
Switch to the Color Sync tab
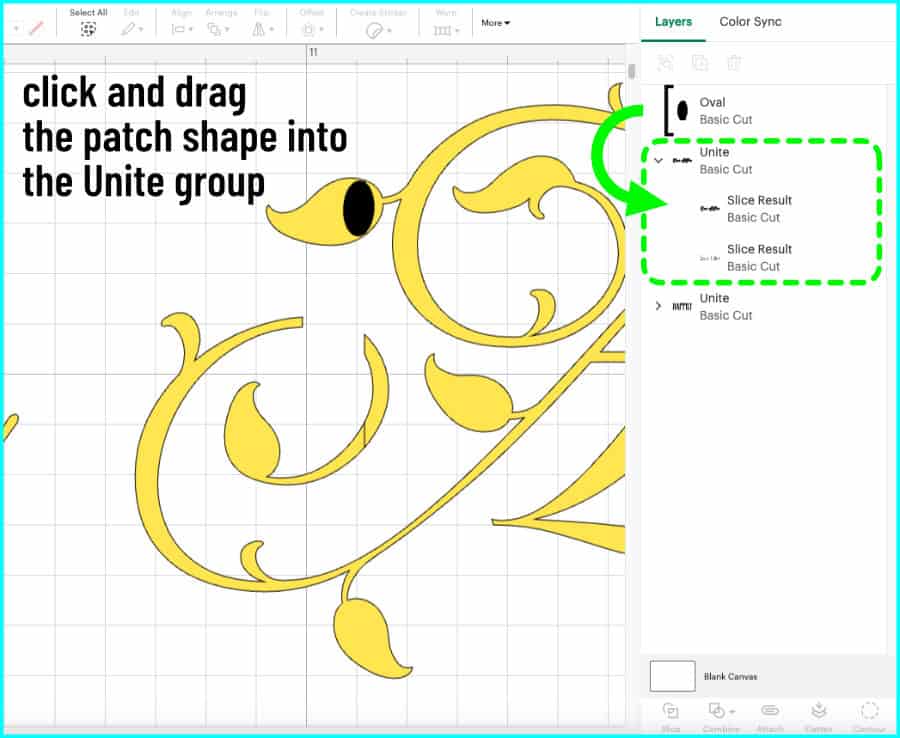coord(750,22)
